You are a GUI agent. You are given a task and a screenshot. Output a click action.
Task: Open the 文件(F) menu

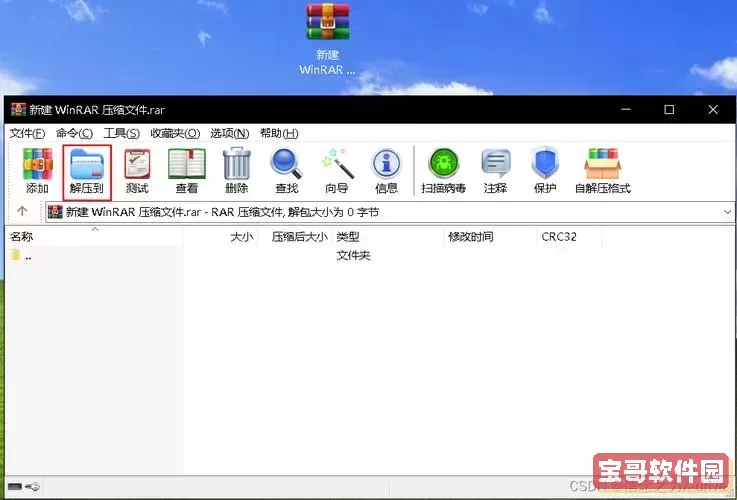[27, 133]
